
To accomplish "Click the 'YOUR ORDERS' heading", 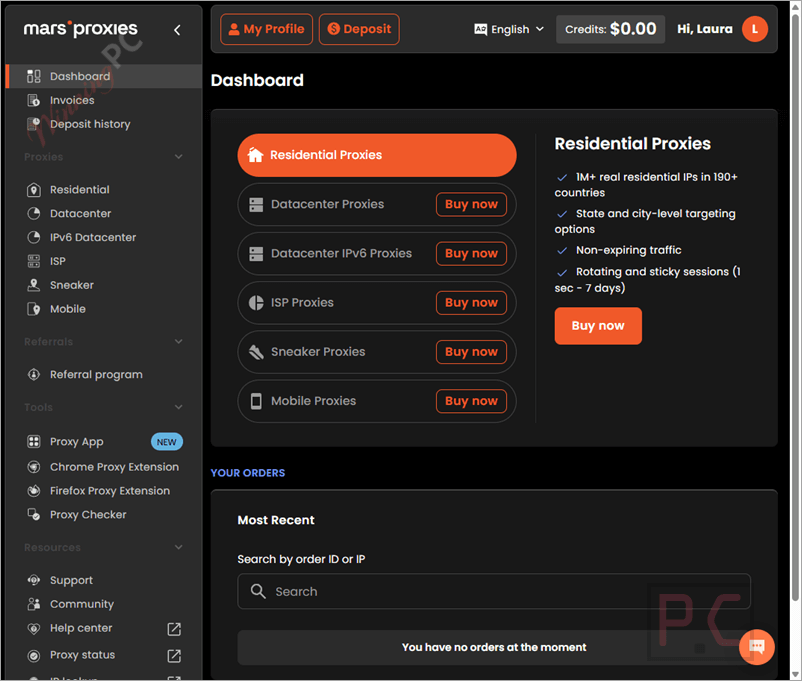I will coord(248,473).
